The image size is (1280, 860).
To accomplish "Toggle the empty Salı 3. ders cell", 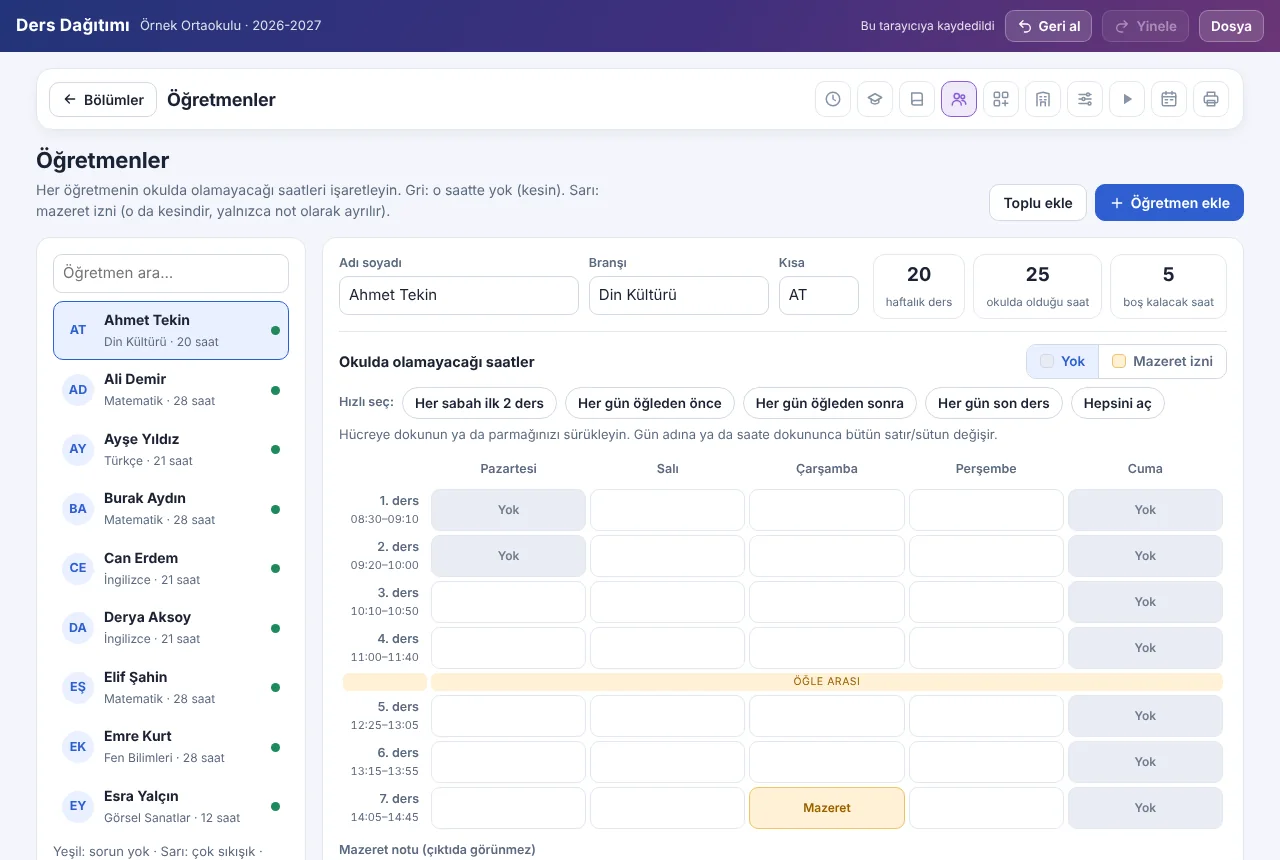I will click(x=668, y=602).
